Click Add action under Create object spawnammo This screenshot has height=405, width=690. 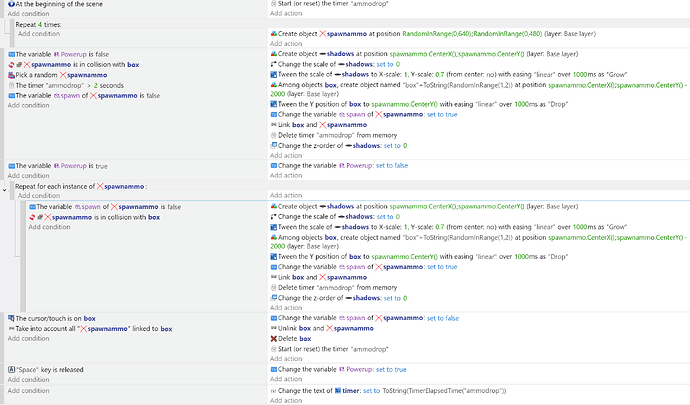(x=286, y=44)
